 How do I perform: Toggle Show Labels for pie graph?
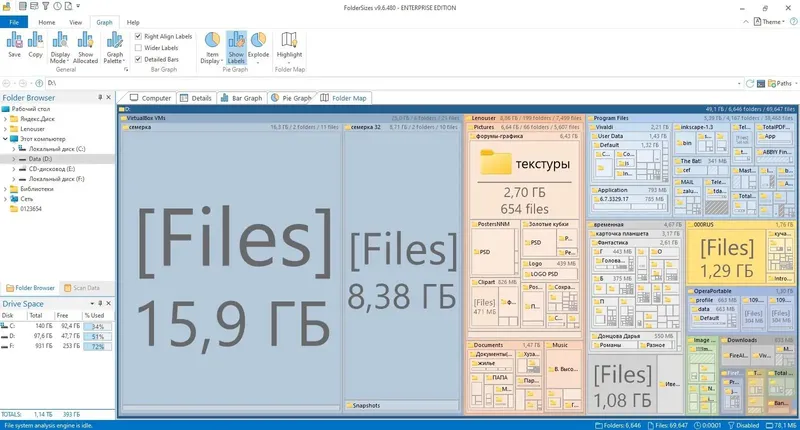coord(236,47)
